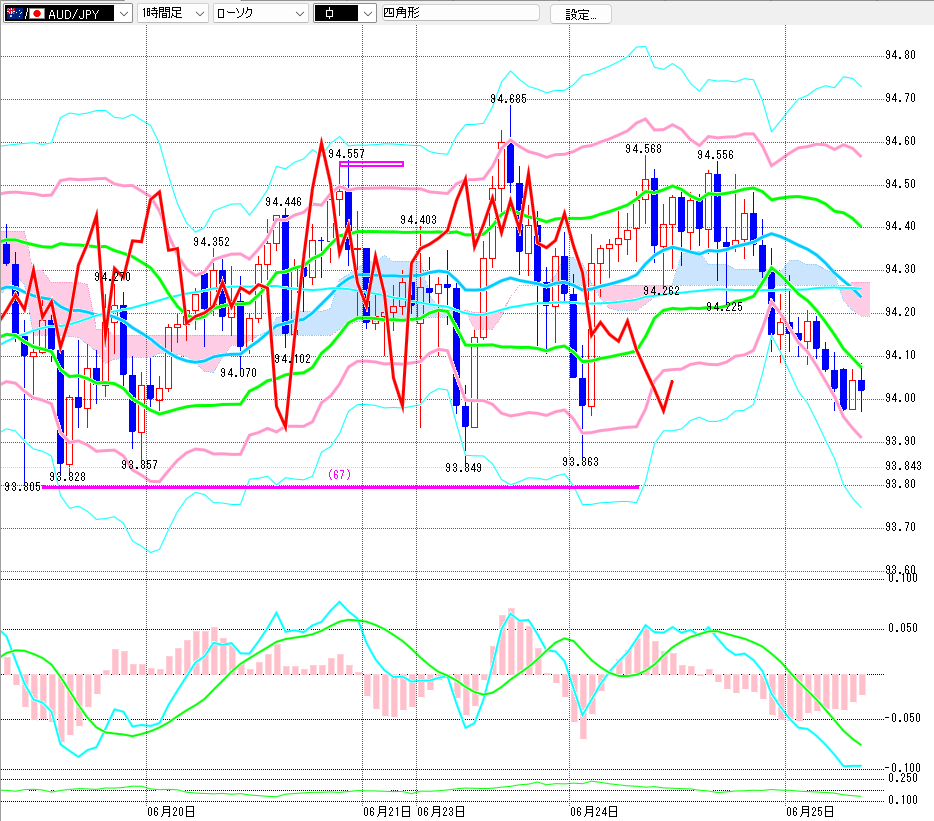Open the ローソク chart type dropdown
The image size is (934, 821).
point(260,13)
